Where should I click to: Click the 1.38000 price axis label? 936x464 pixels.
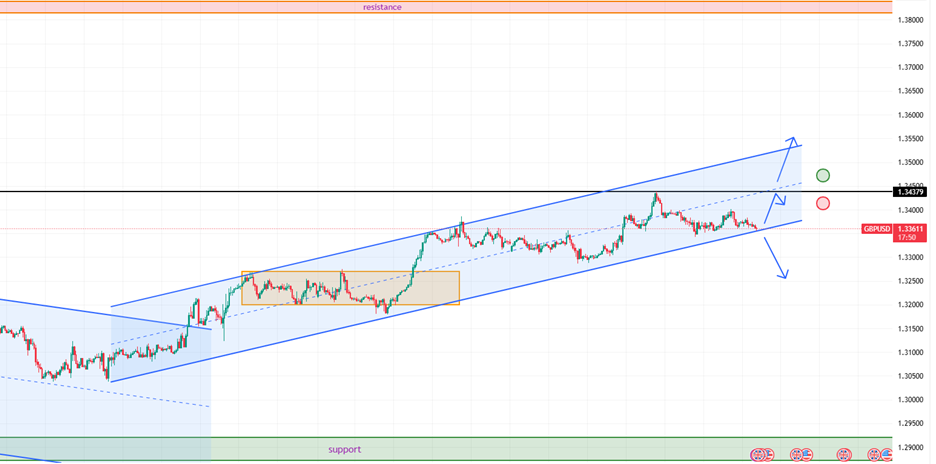pos(910,20)
